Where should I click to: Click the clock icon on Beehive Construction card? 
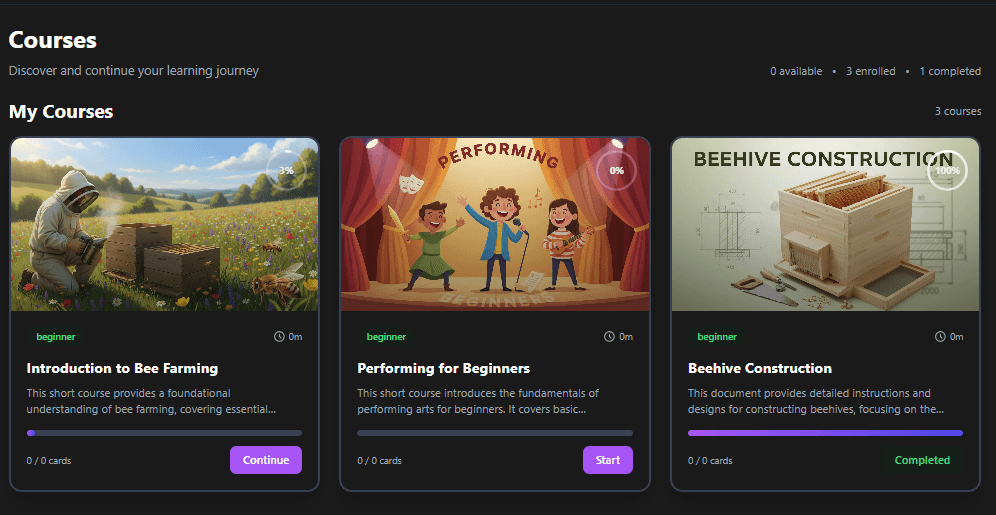(x=940, y=337)
